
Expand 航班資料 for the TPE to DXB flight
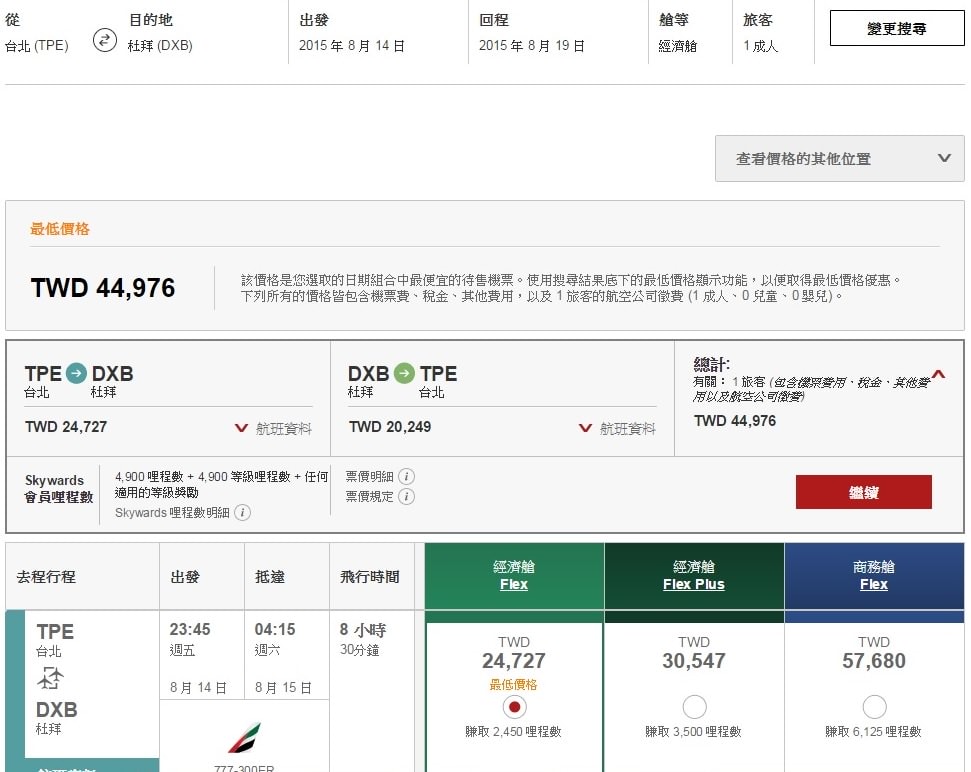click(x=273, y=428)
